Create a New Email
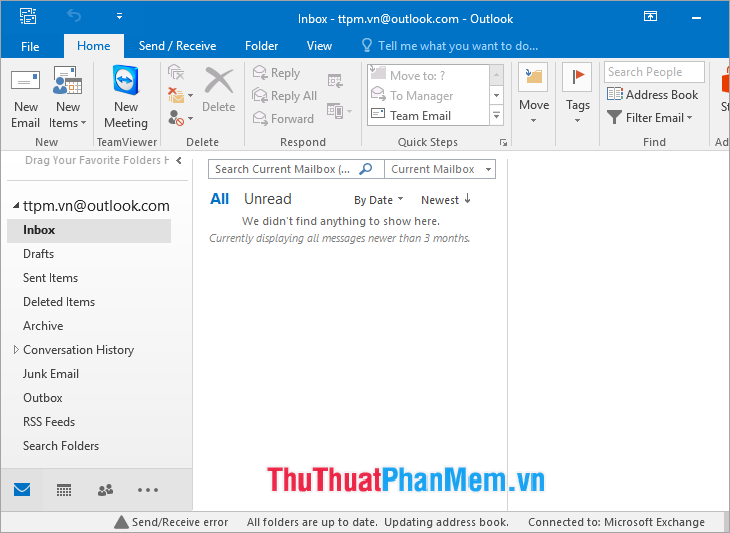The image size is (730, 533). pos(26,98)
